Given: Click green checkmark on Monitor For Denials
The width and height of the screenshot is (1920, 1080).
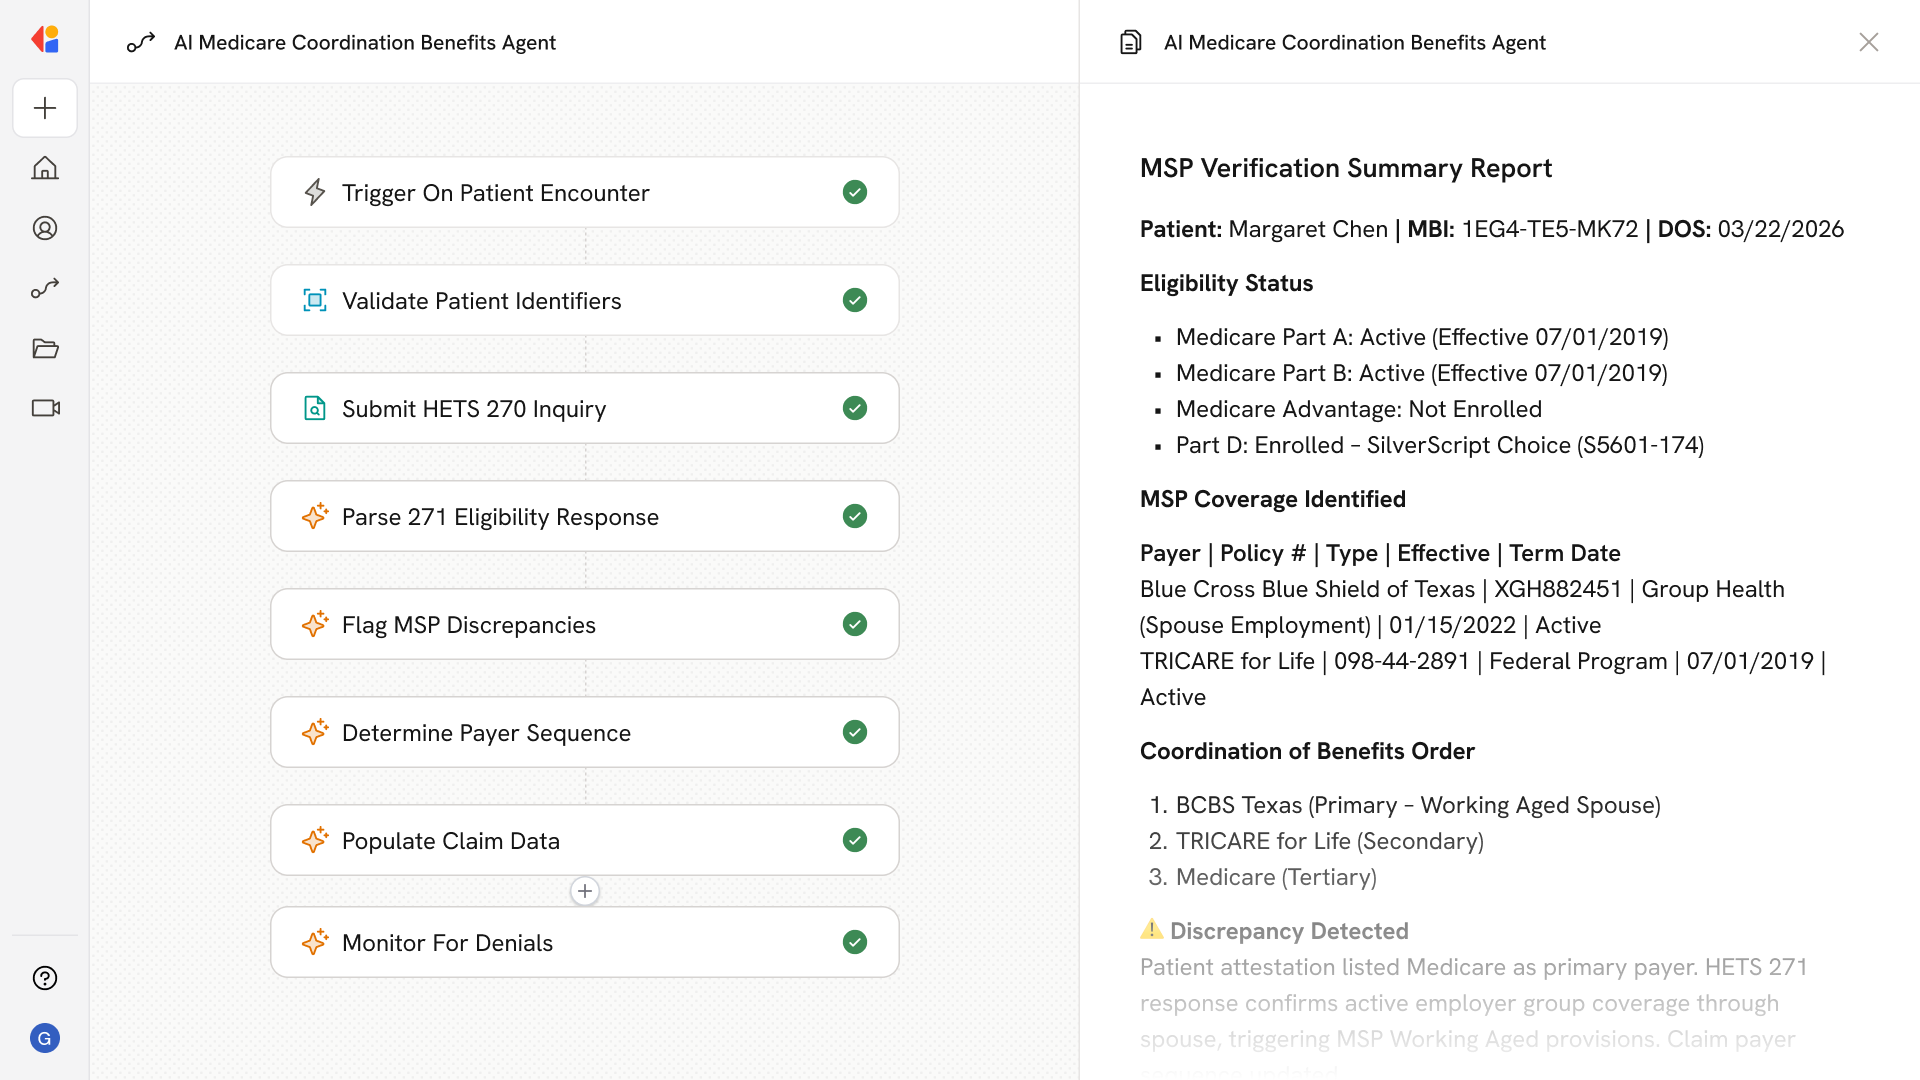Looking at the screenshot, I should tap(854, 942).
